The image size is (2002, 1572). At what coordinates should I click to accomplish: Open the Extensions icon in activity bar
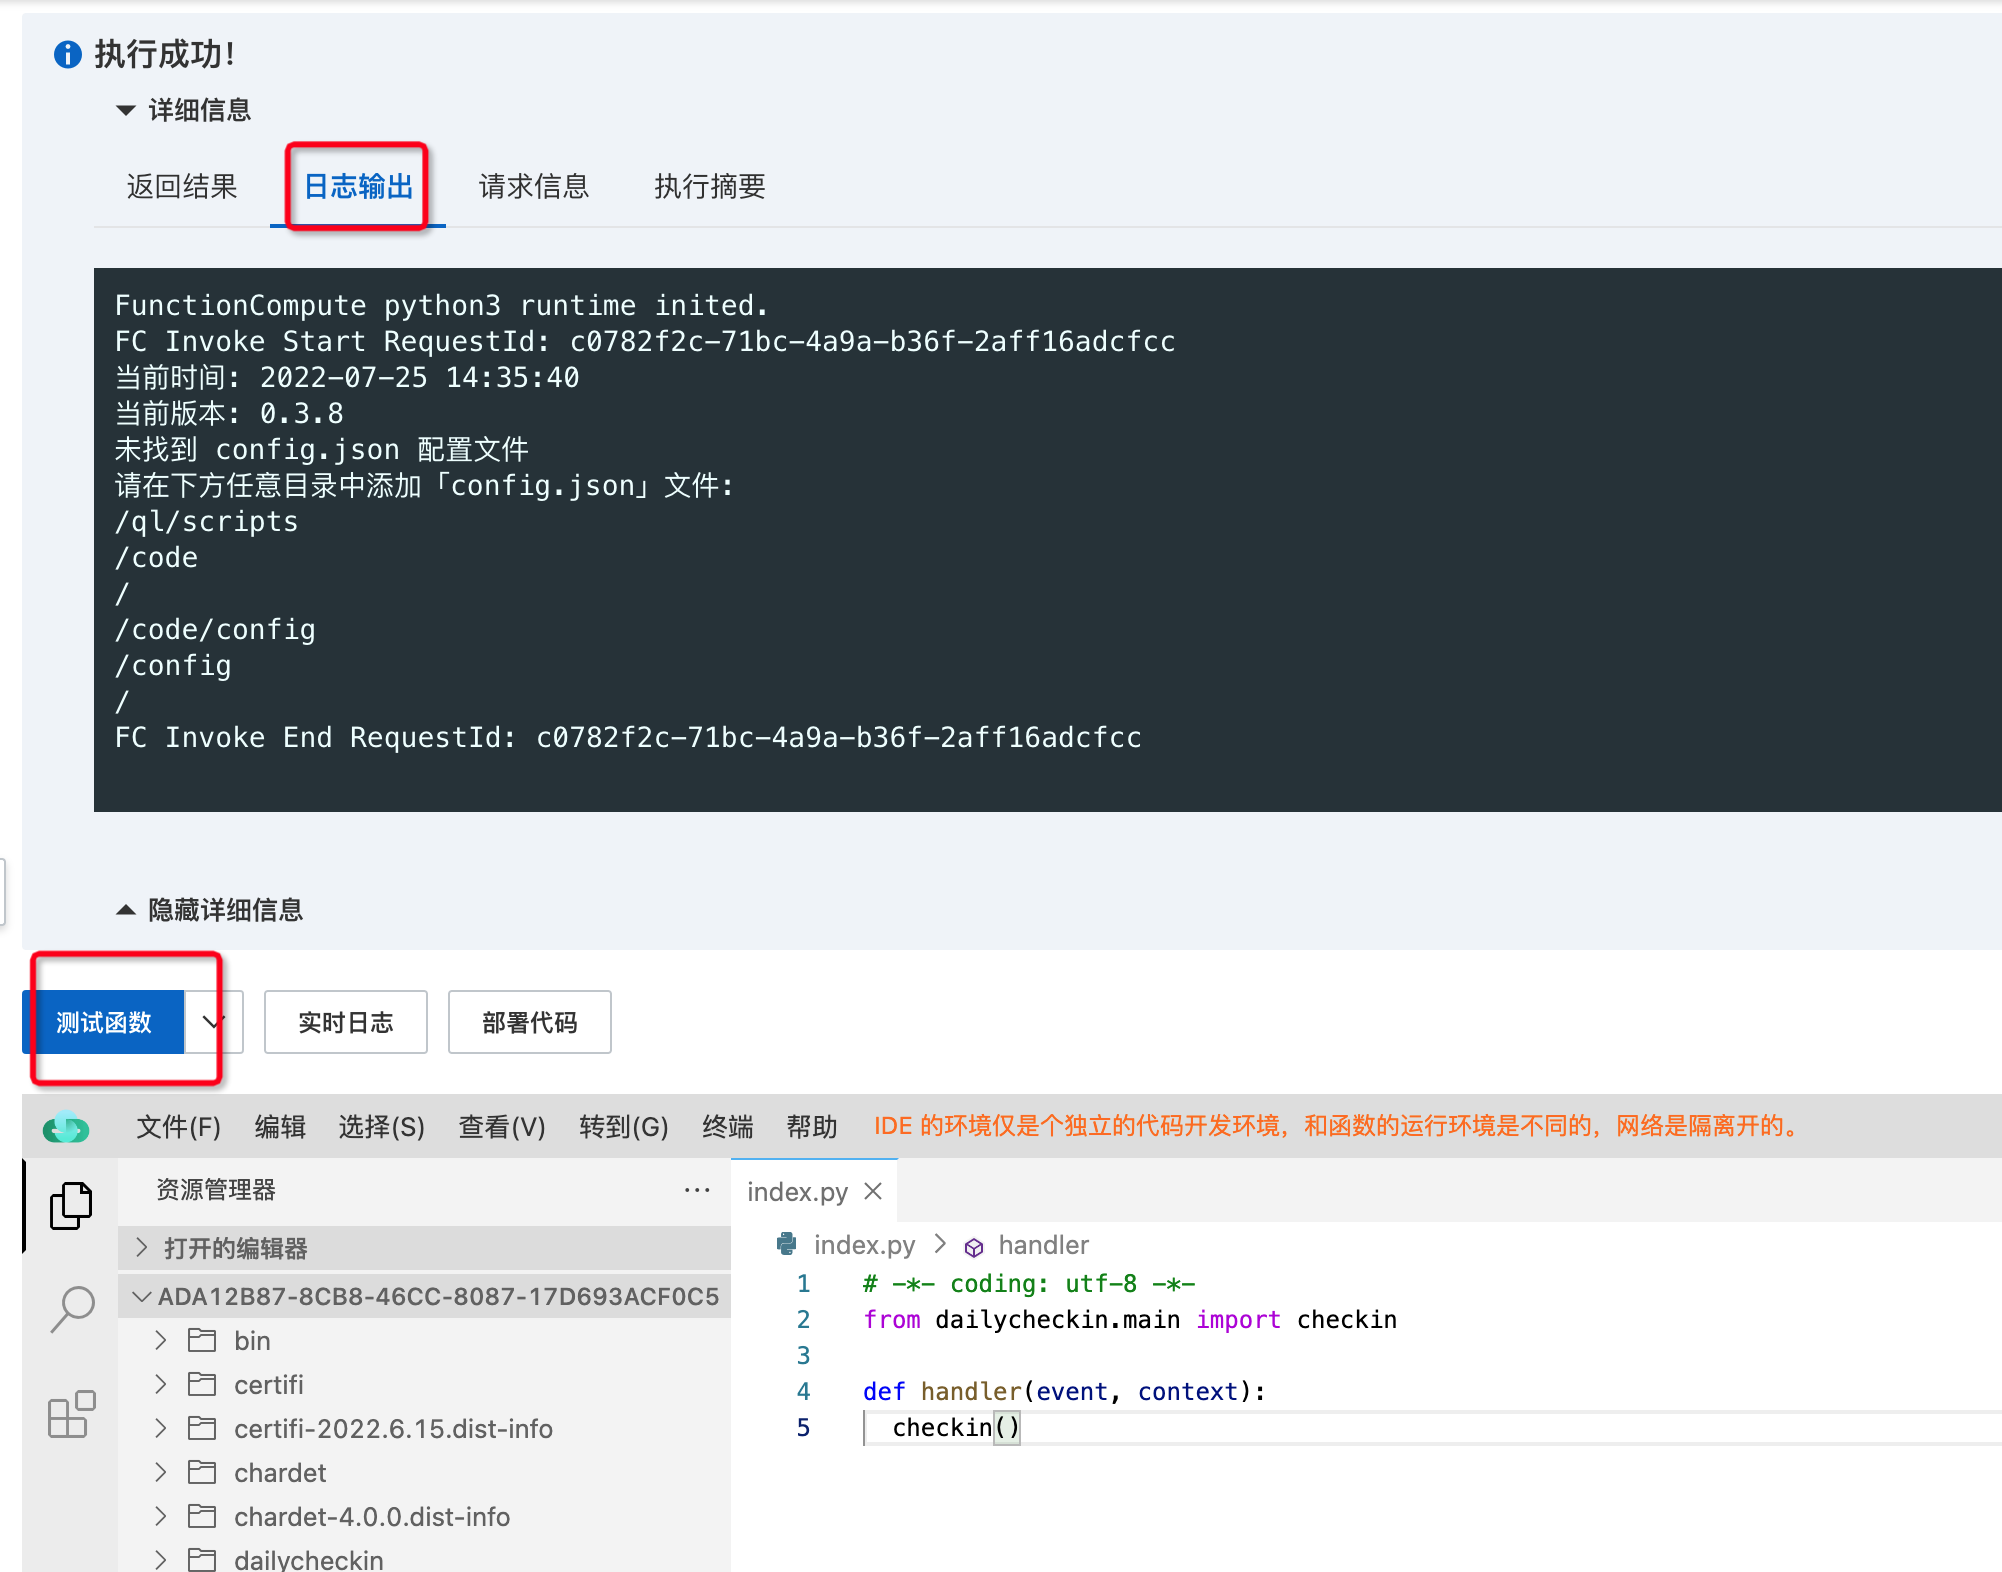click(x=72, y=1414)
